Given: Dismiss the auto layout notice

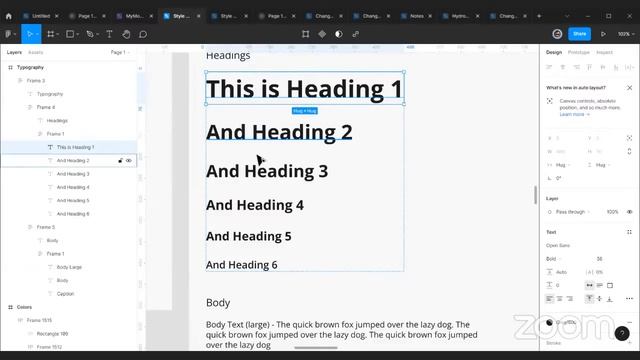Looking at the screenshot, I should pyautogui.click(x=629, y=88).
